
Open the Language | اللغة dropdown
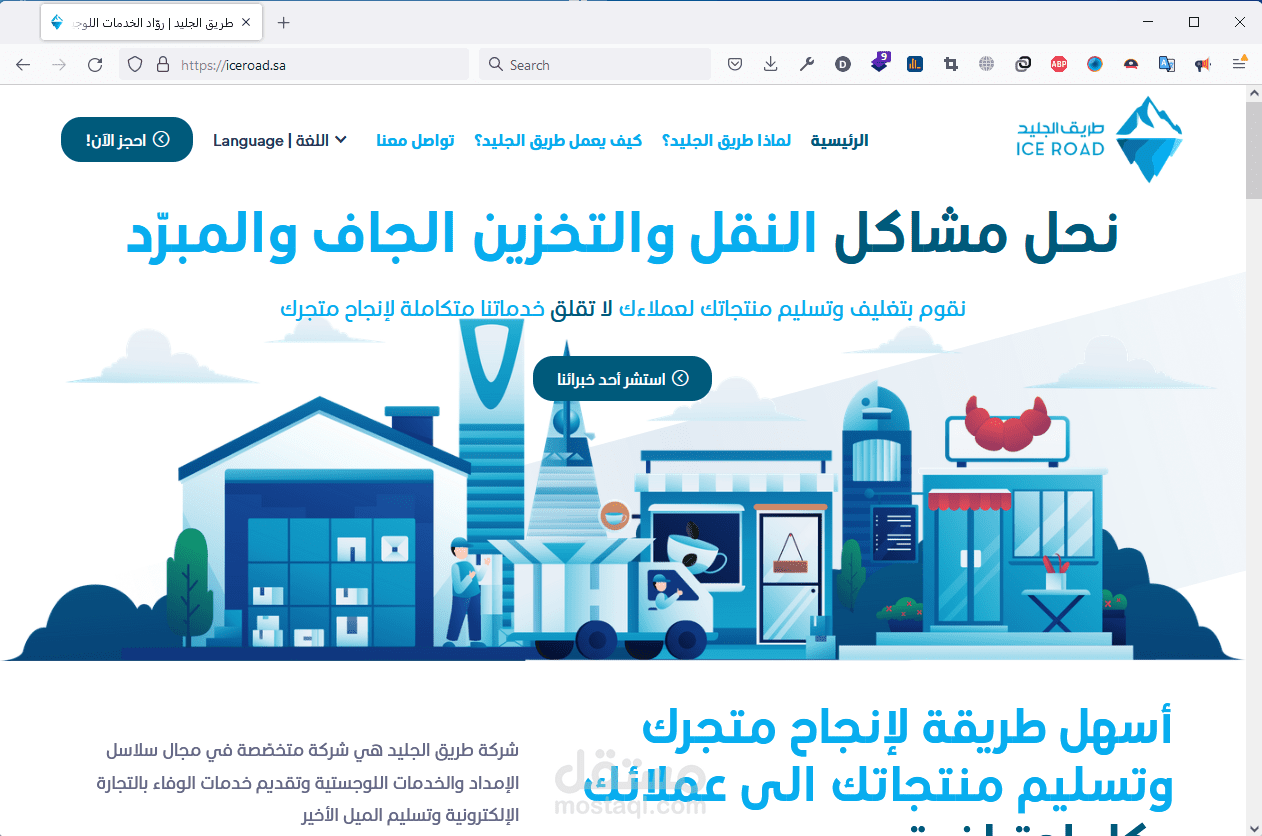[x=280, y=140]
